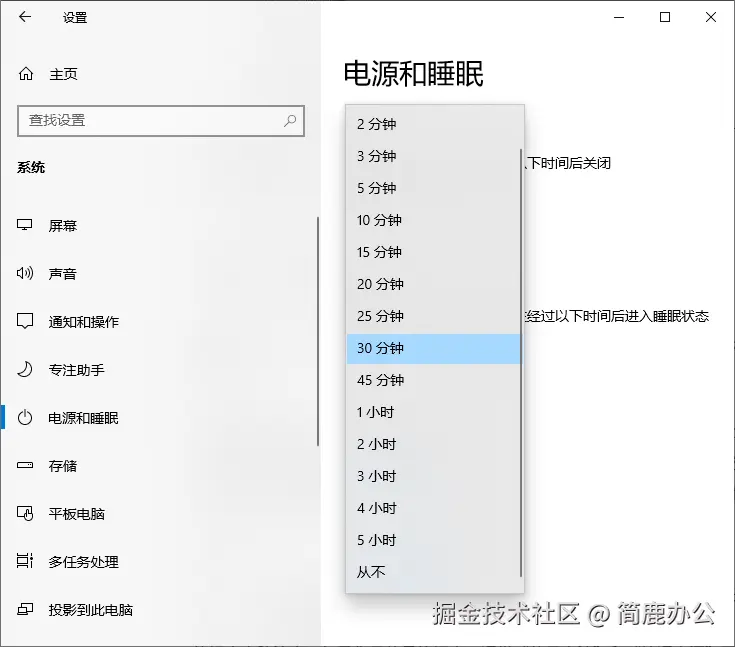This screenshot has height=647, width=735.
Task: Choose 20 分钟 option
Action: click(x=434, y=284)
